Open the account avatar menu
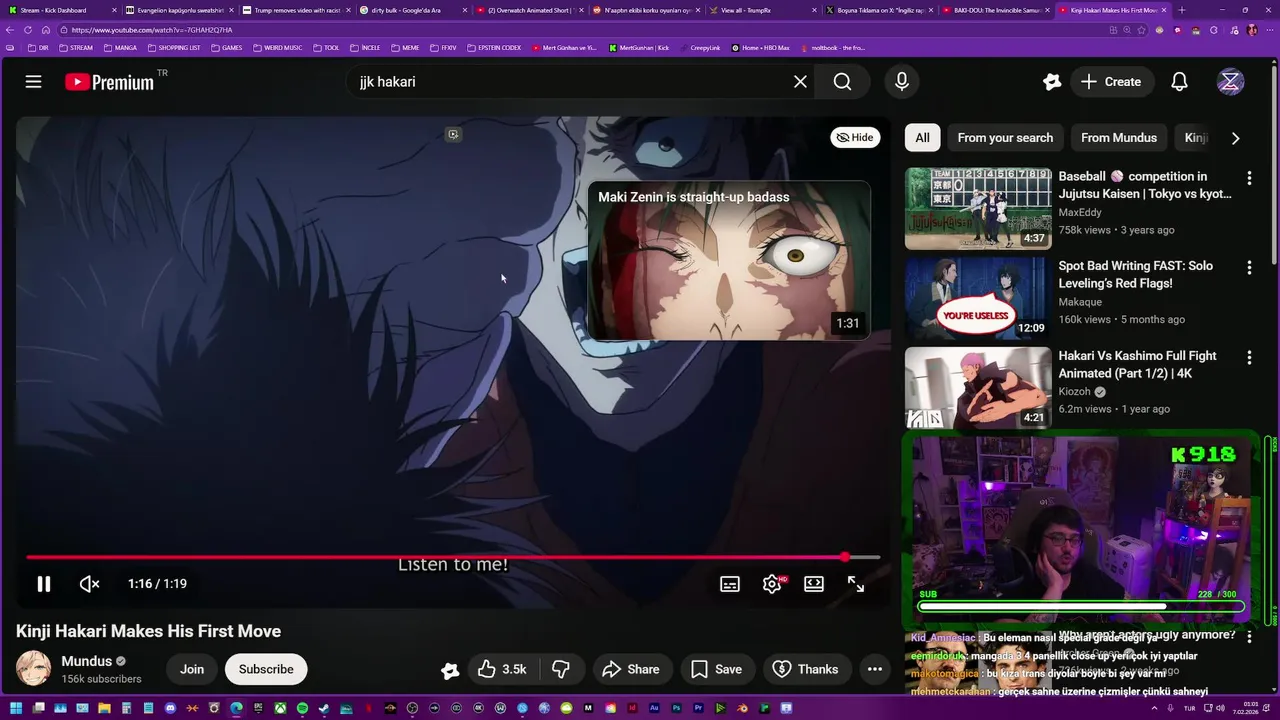Viewport: 1280px width, 720px height. (x=1230, y=82)
